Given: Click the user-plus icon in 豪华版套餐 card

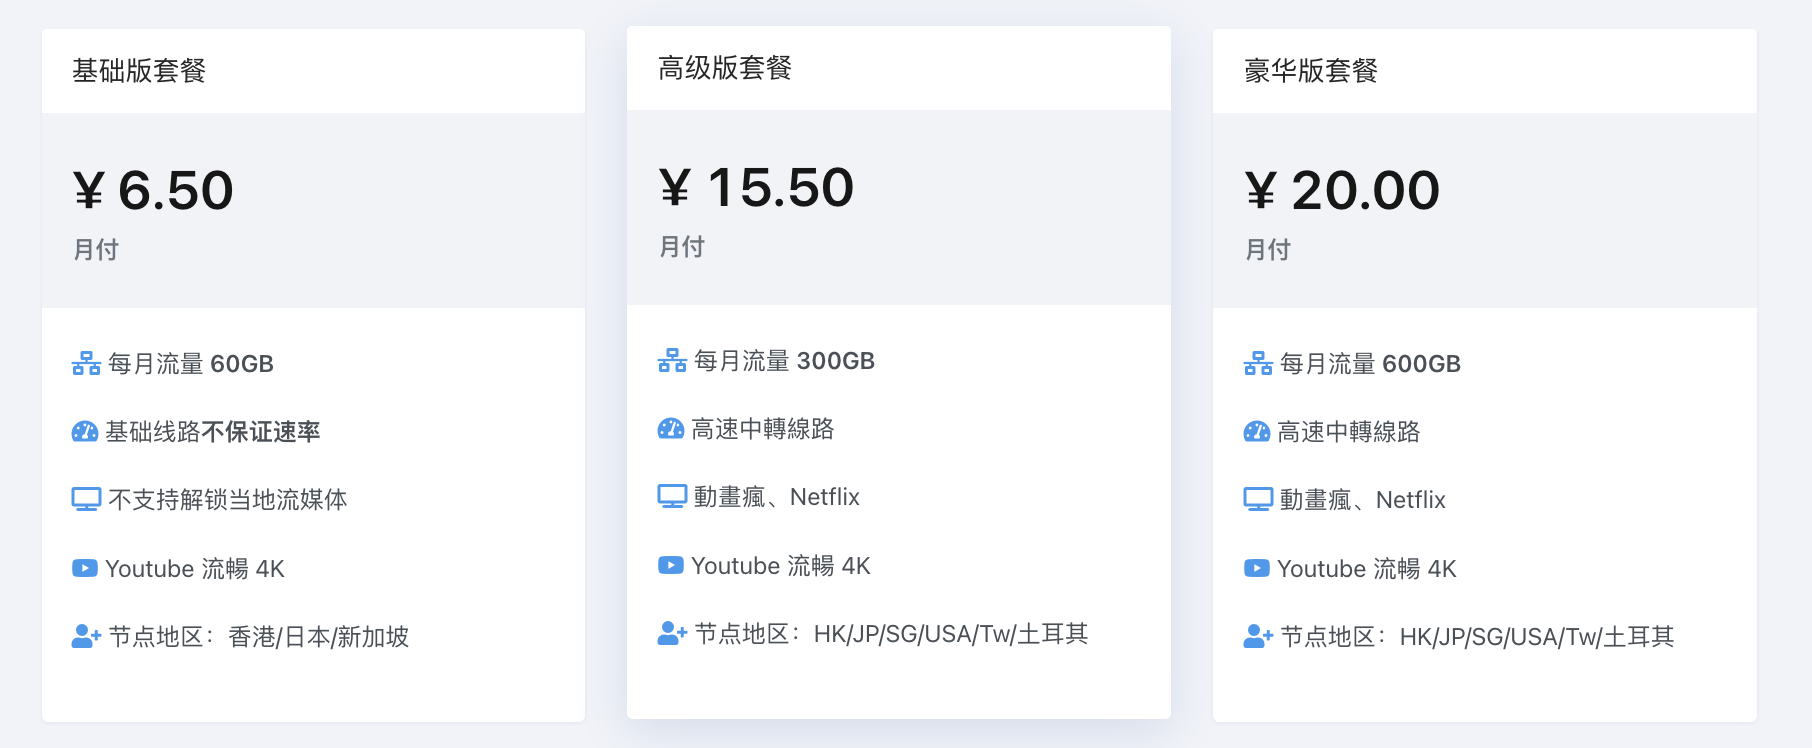Looking at the screenshot, I should click(x=1258, y=636).
